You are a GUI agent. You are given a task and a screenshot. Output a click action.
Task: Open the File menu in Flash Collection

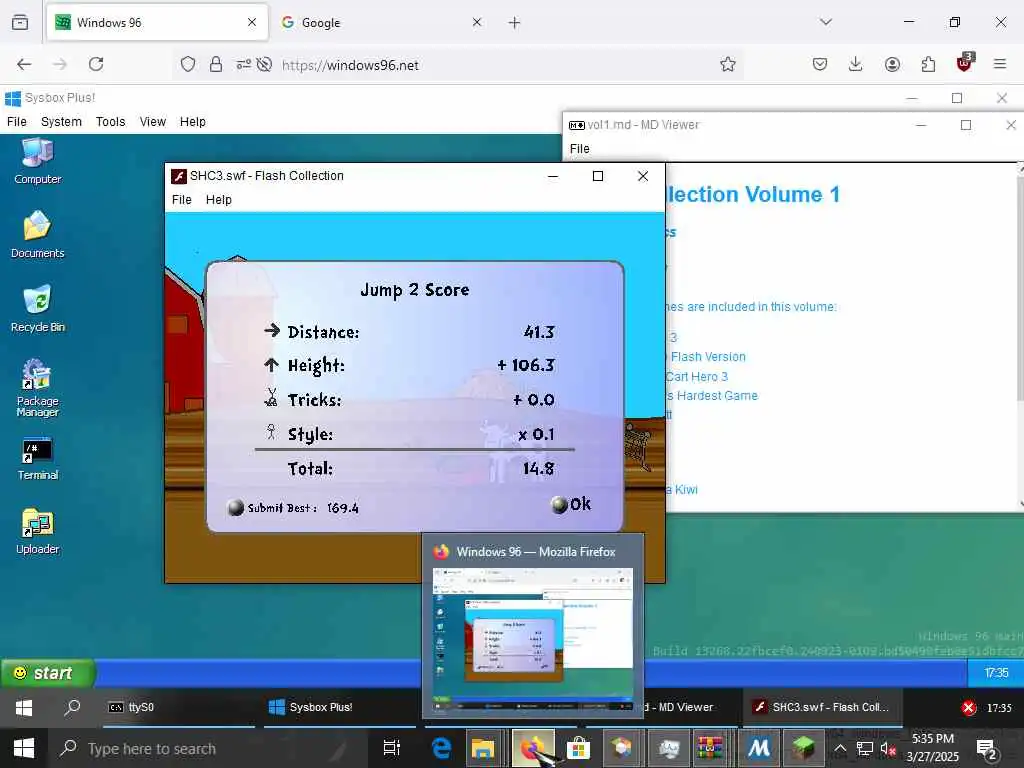tap(182, 200)
